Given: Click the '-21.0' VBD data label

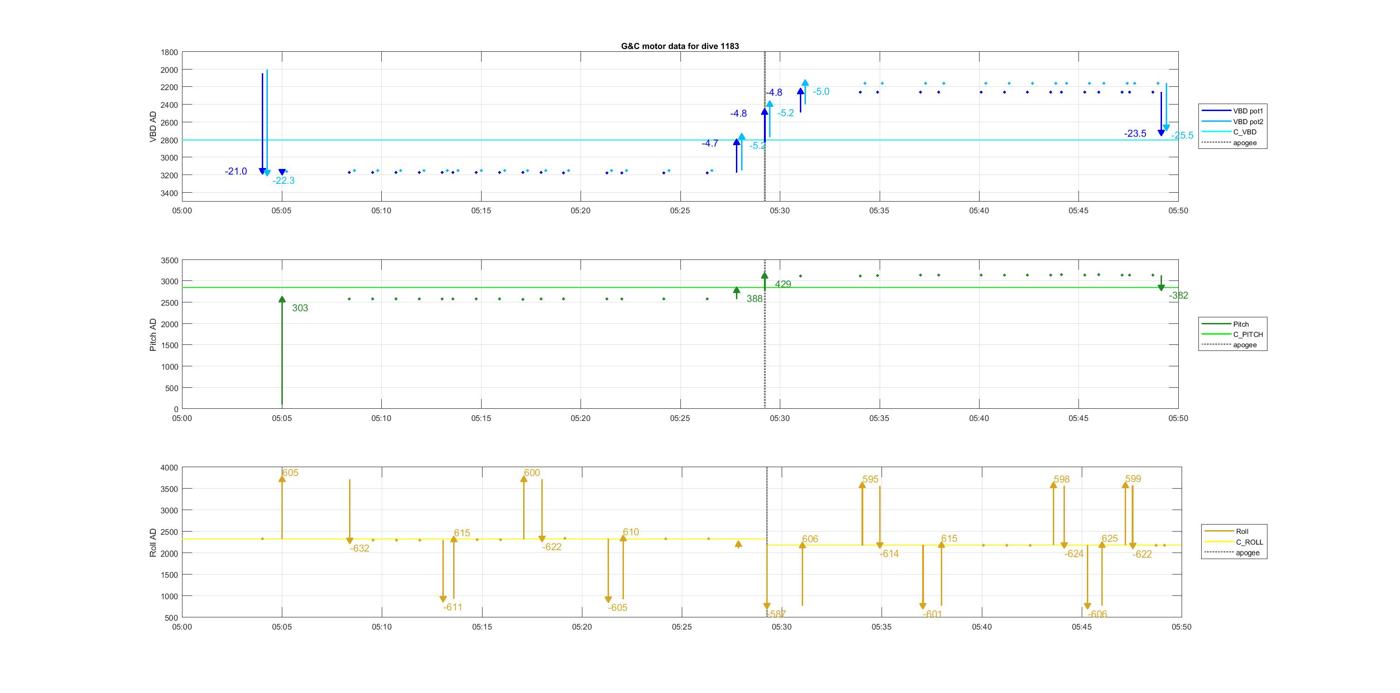Looking at the screenshot, I should 236,172.
